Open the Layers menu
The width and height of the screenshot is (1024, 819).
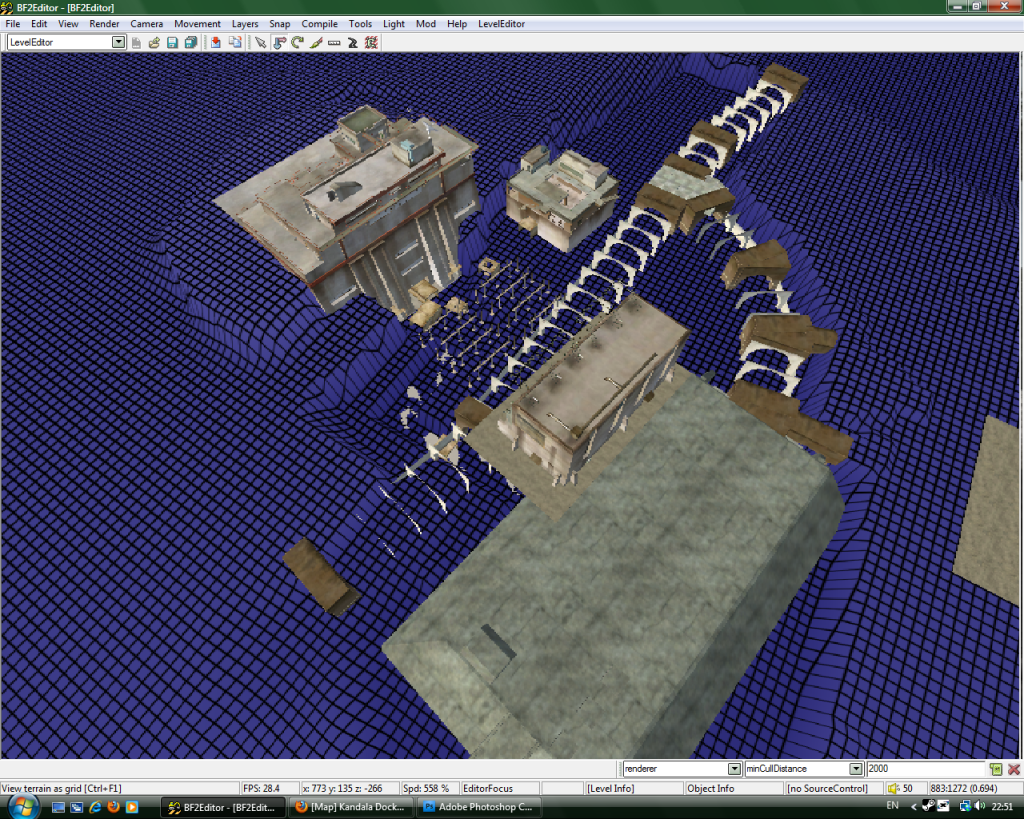[244, 24]
